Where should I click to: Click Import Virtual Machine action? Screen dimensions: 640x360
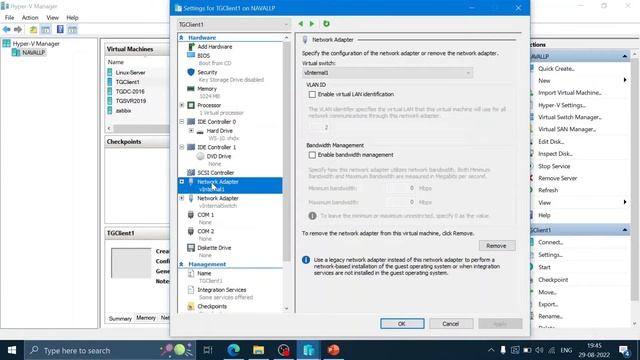point(570,93)
